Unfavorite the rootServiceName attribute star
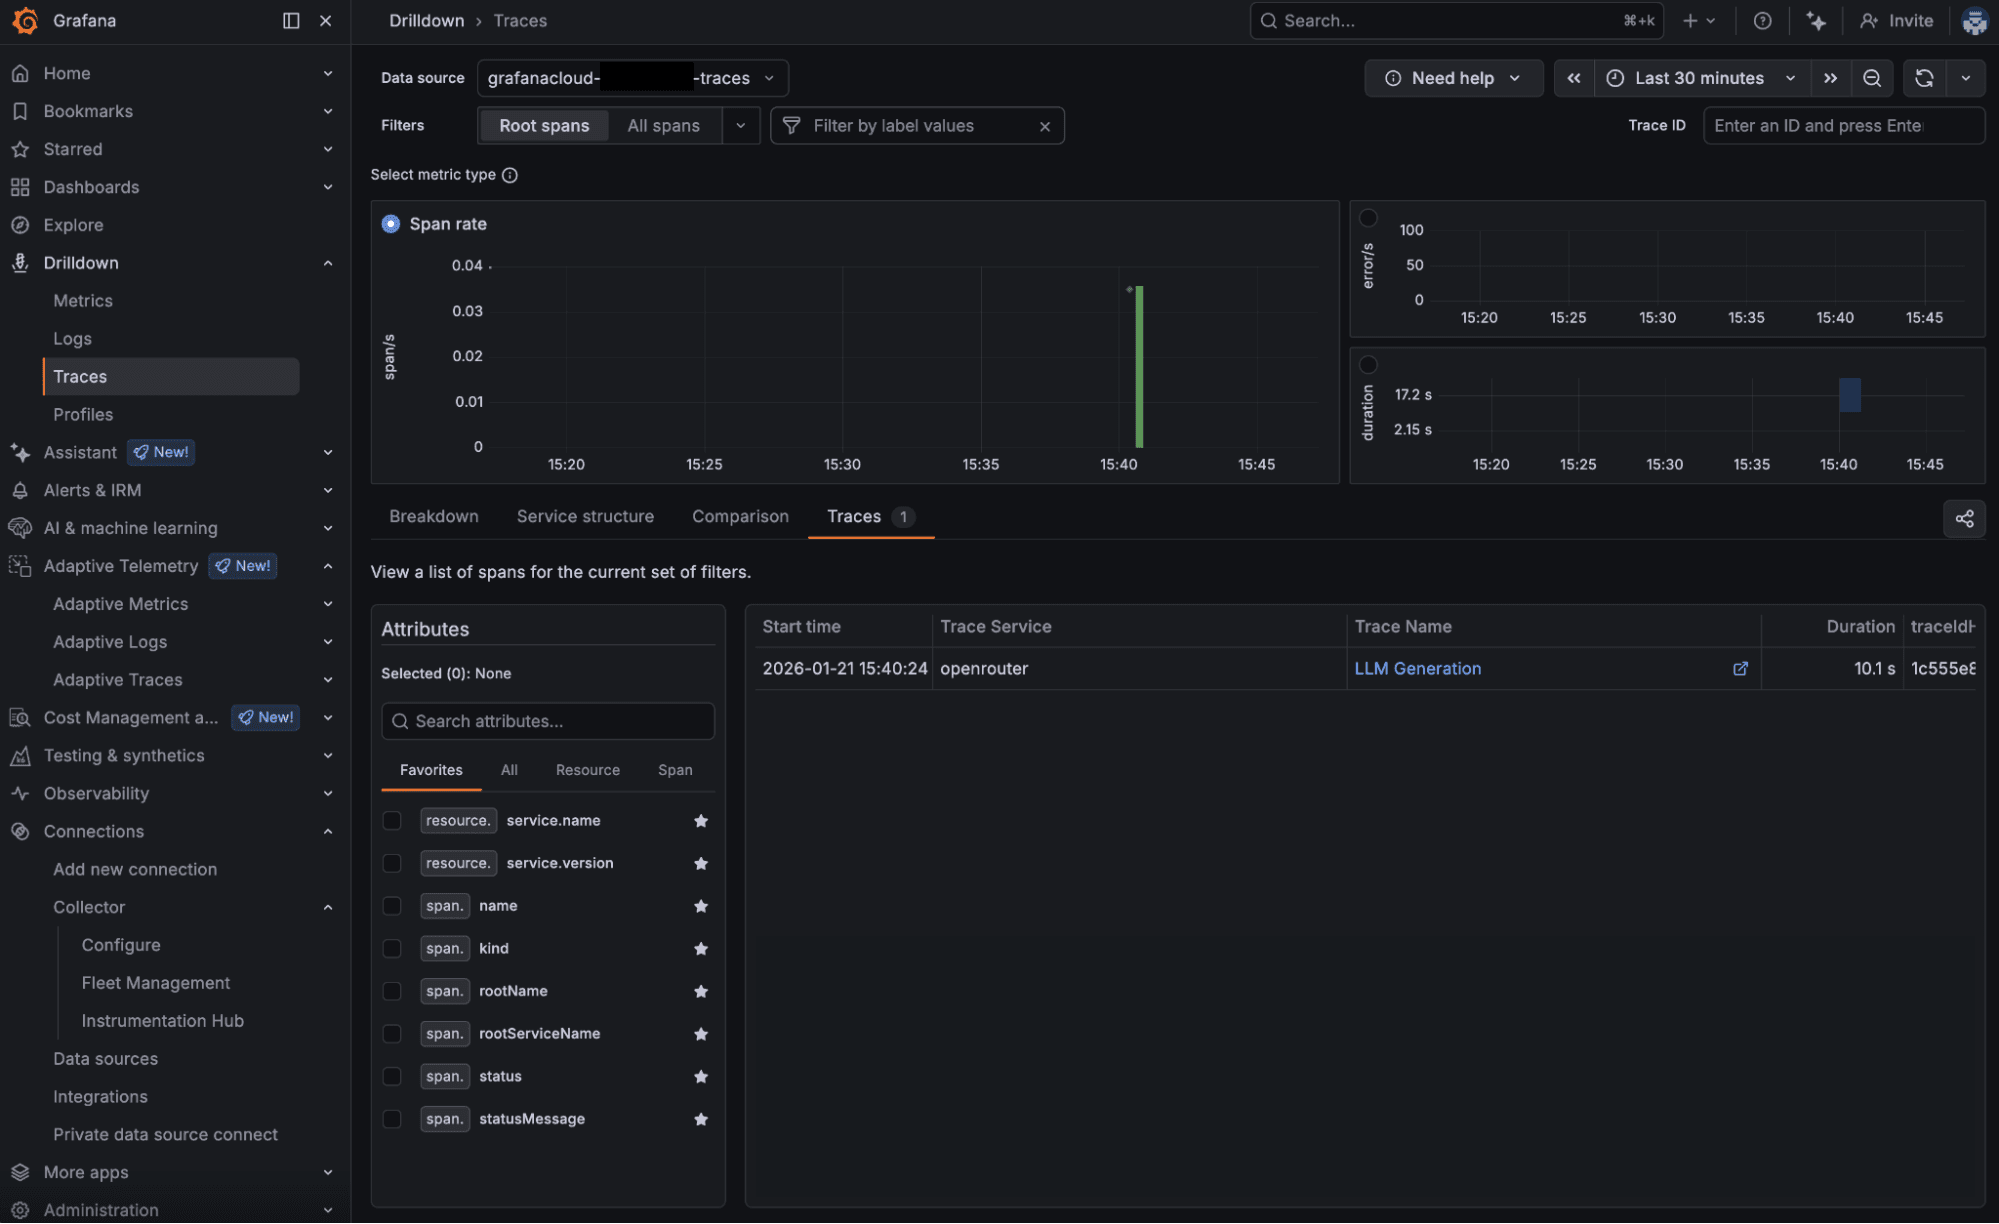 [700, 1034]
